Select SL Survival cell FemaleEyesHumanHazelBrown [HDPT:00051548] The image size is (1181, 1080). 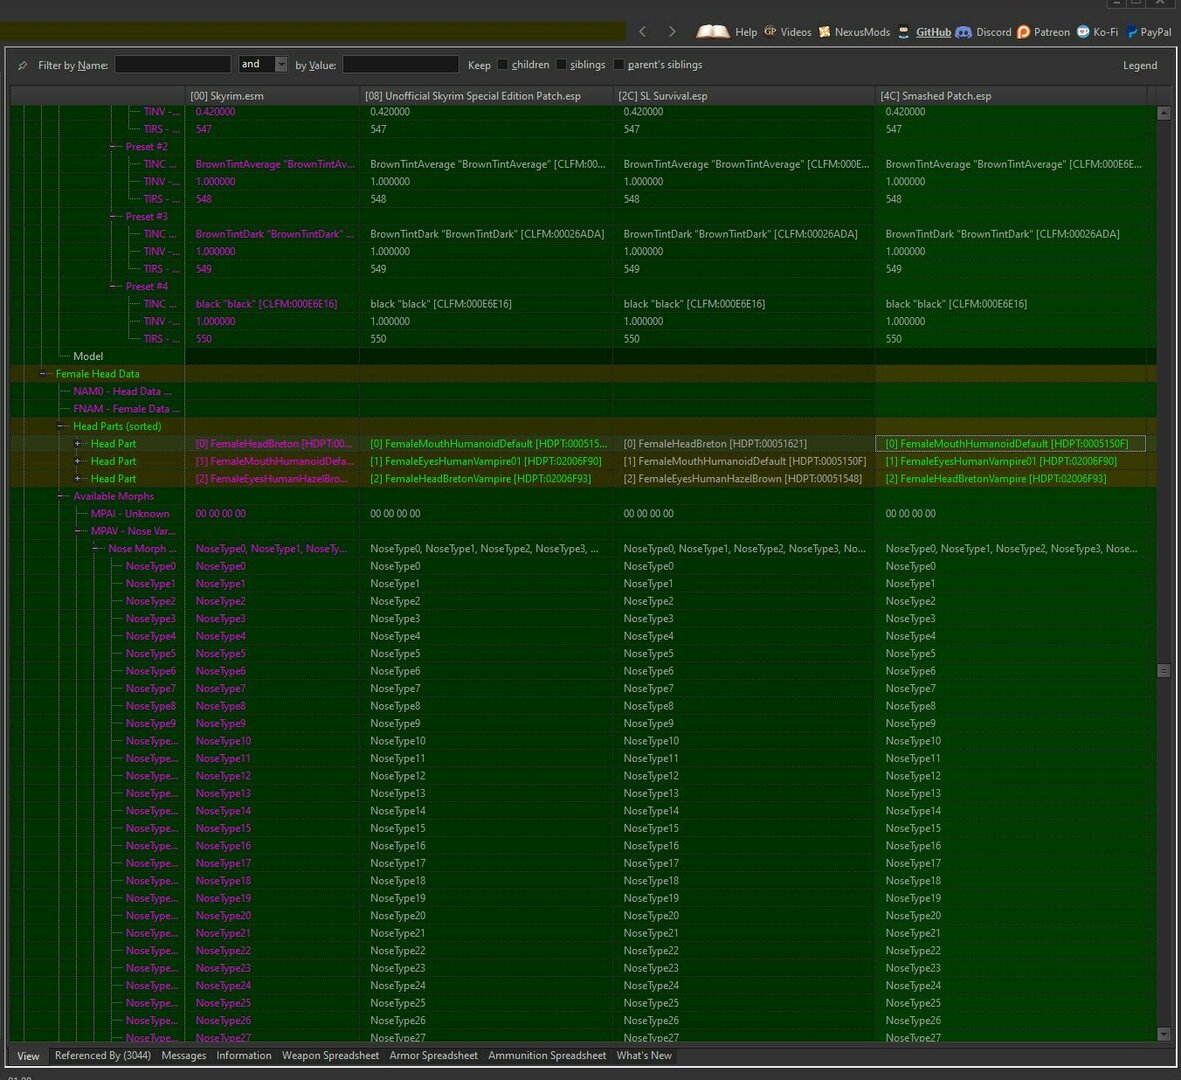(743, 479)
